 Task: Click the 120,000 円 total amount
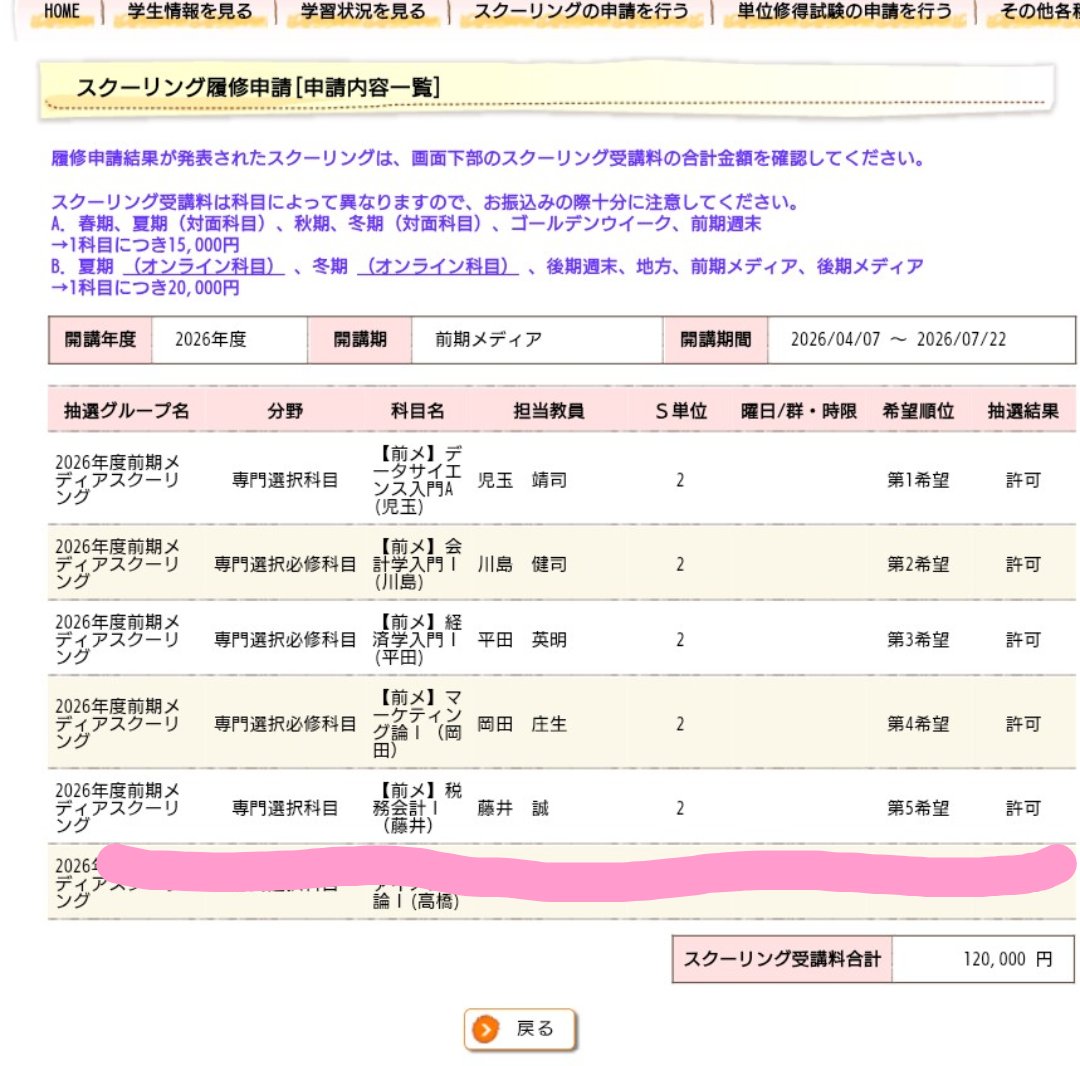coord(1008,959)
